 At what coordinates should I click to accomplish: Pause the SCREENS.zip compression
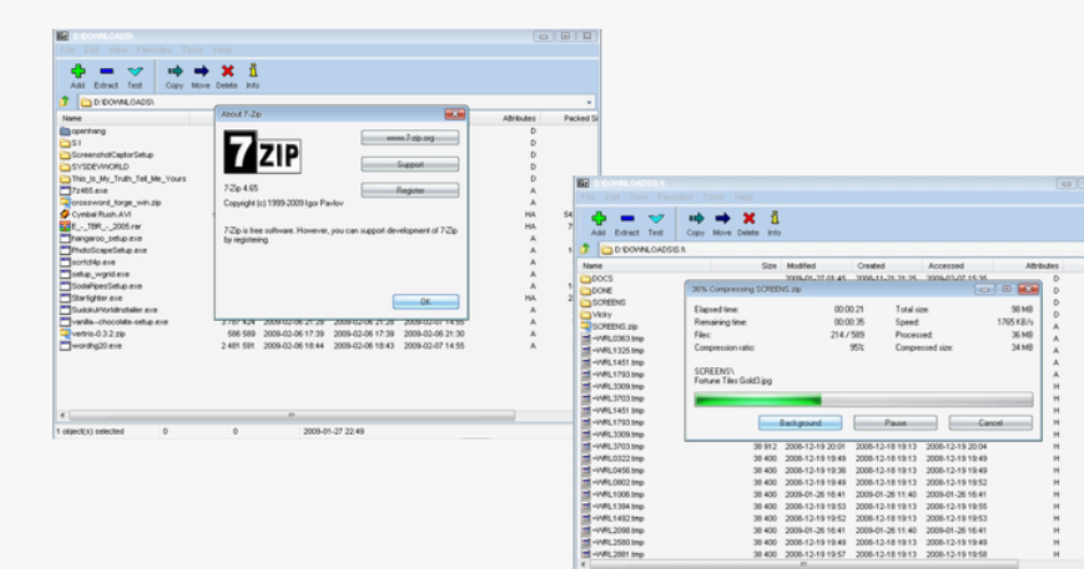(x=896, y=422)
